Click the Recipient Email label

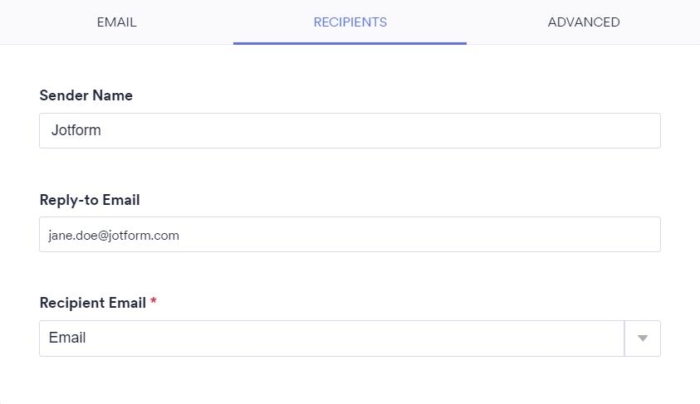pyautogui.click(x=92, y=302)
